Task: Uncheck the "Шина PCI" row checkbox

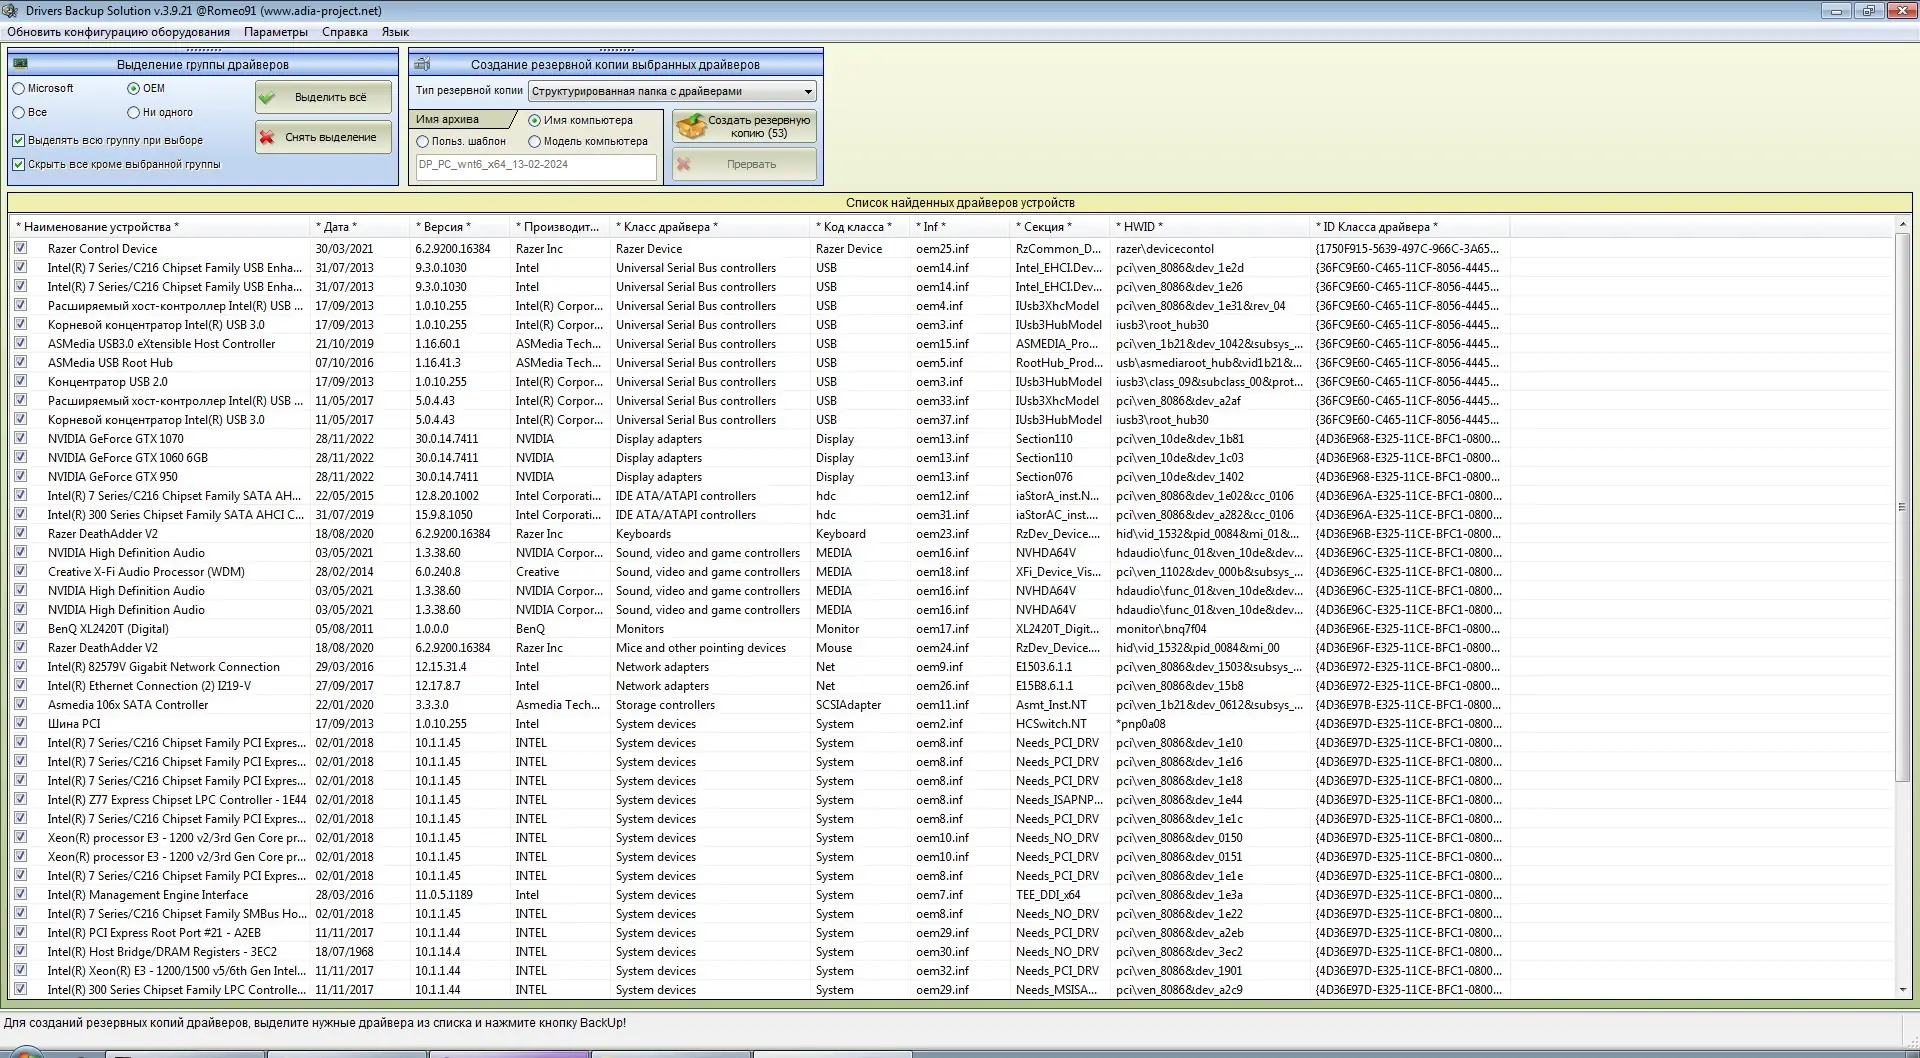Action: coord(20,724)
